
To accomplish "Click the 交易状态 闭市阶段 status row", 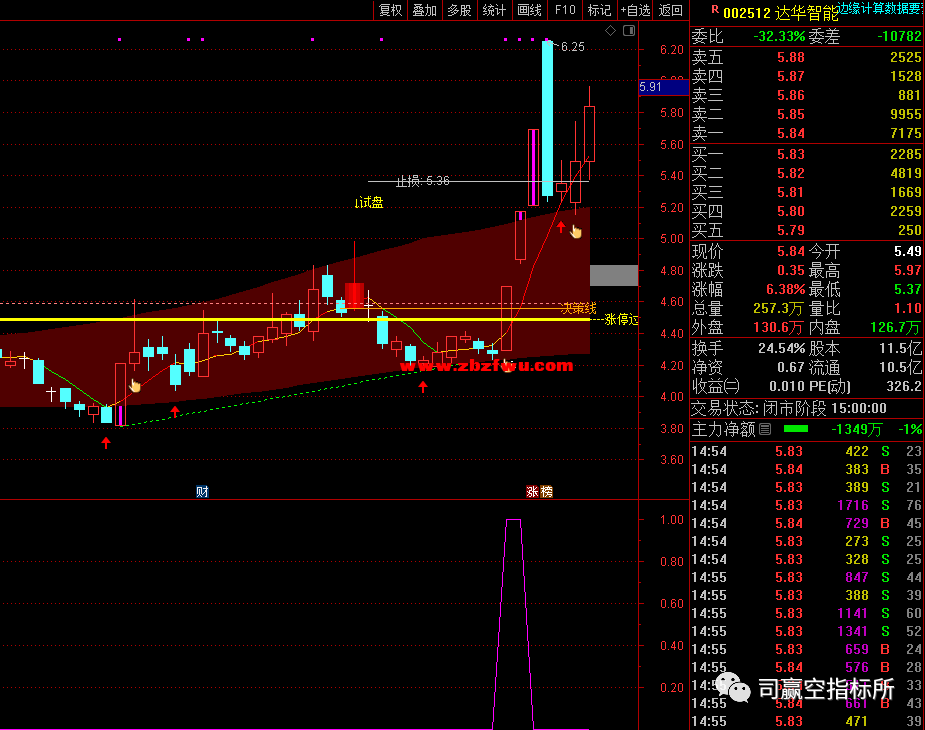I will pos(807,408).
